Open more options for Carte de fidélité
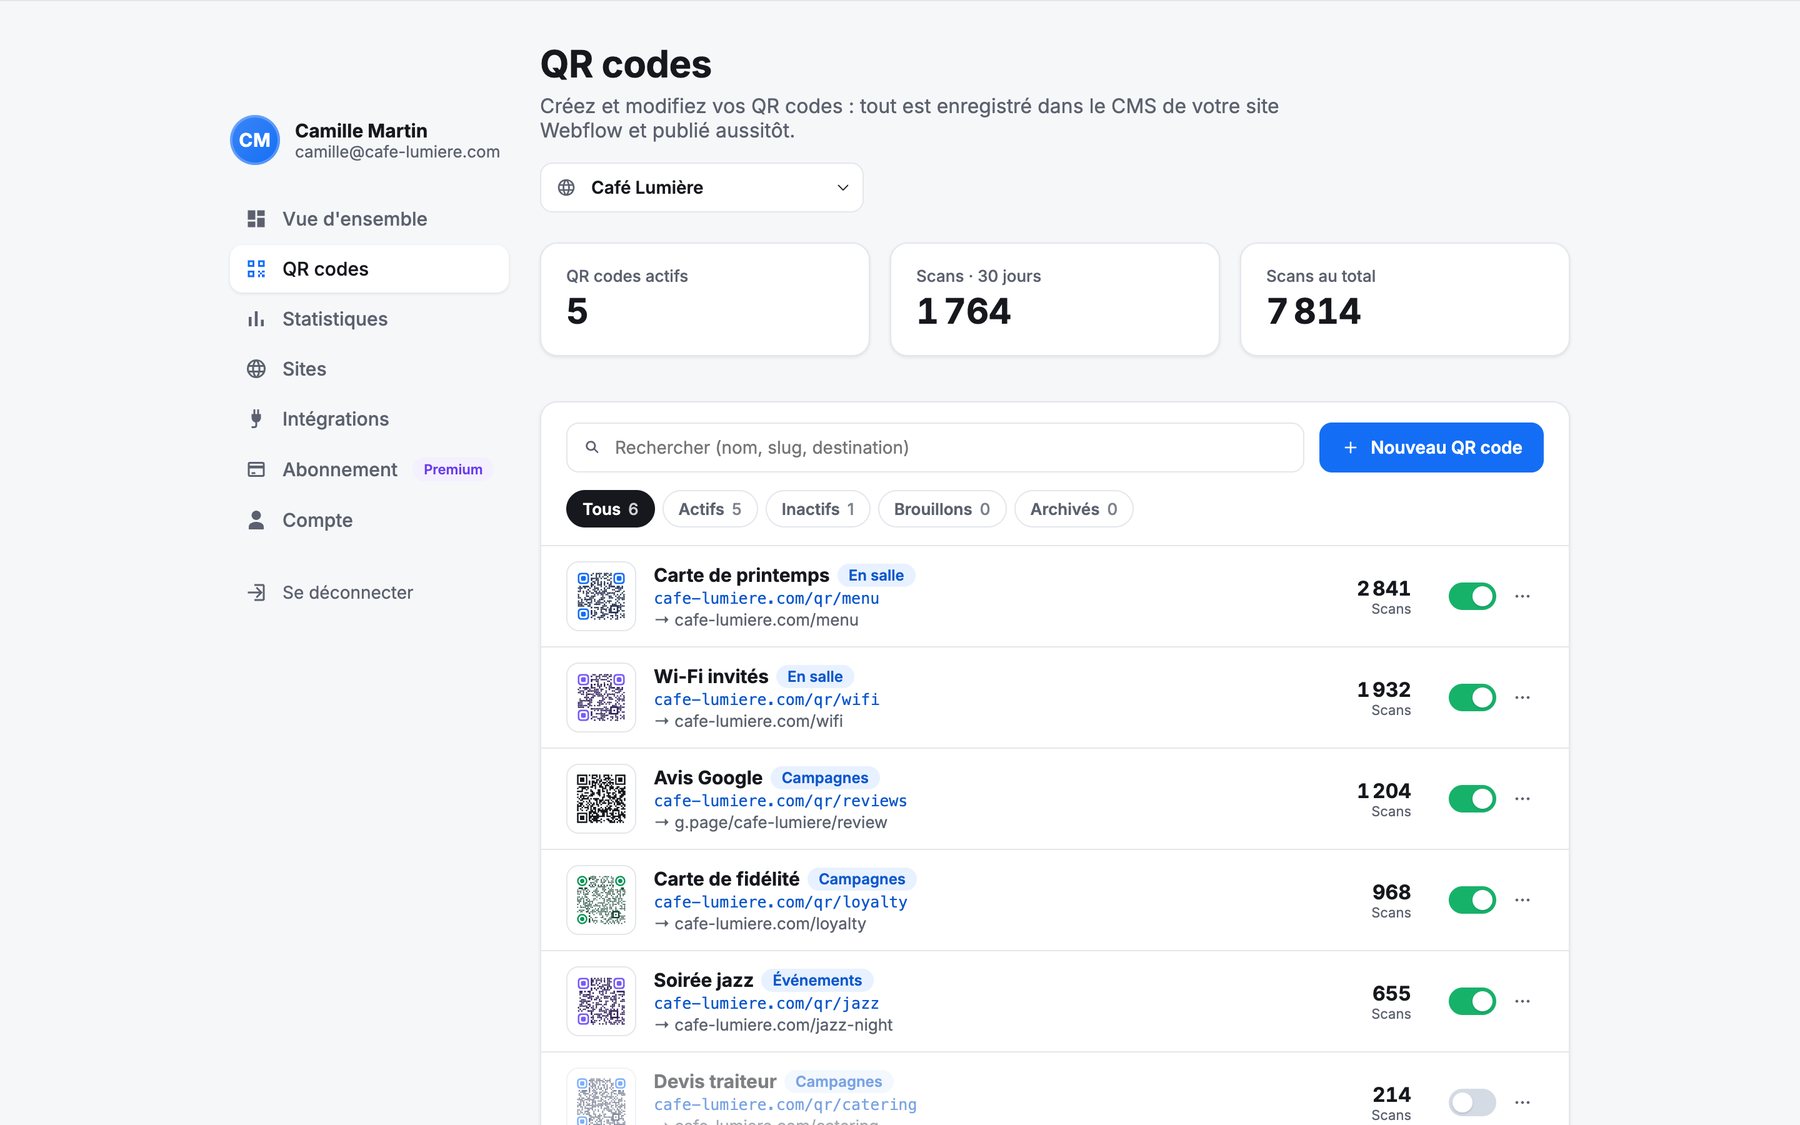 tap(1522, 899)
